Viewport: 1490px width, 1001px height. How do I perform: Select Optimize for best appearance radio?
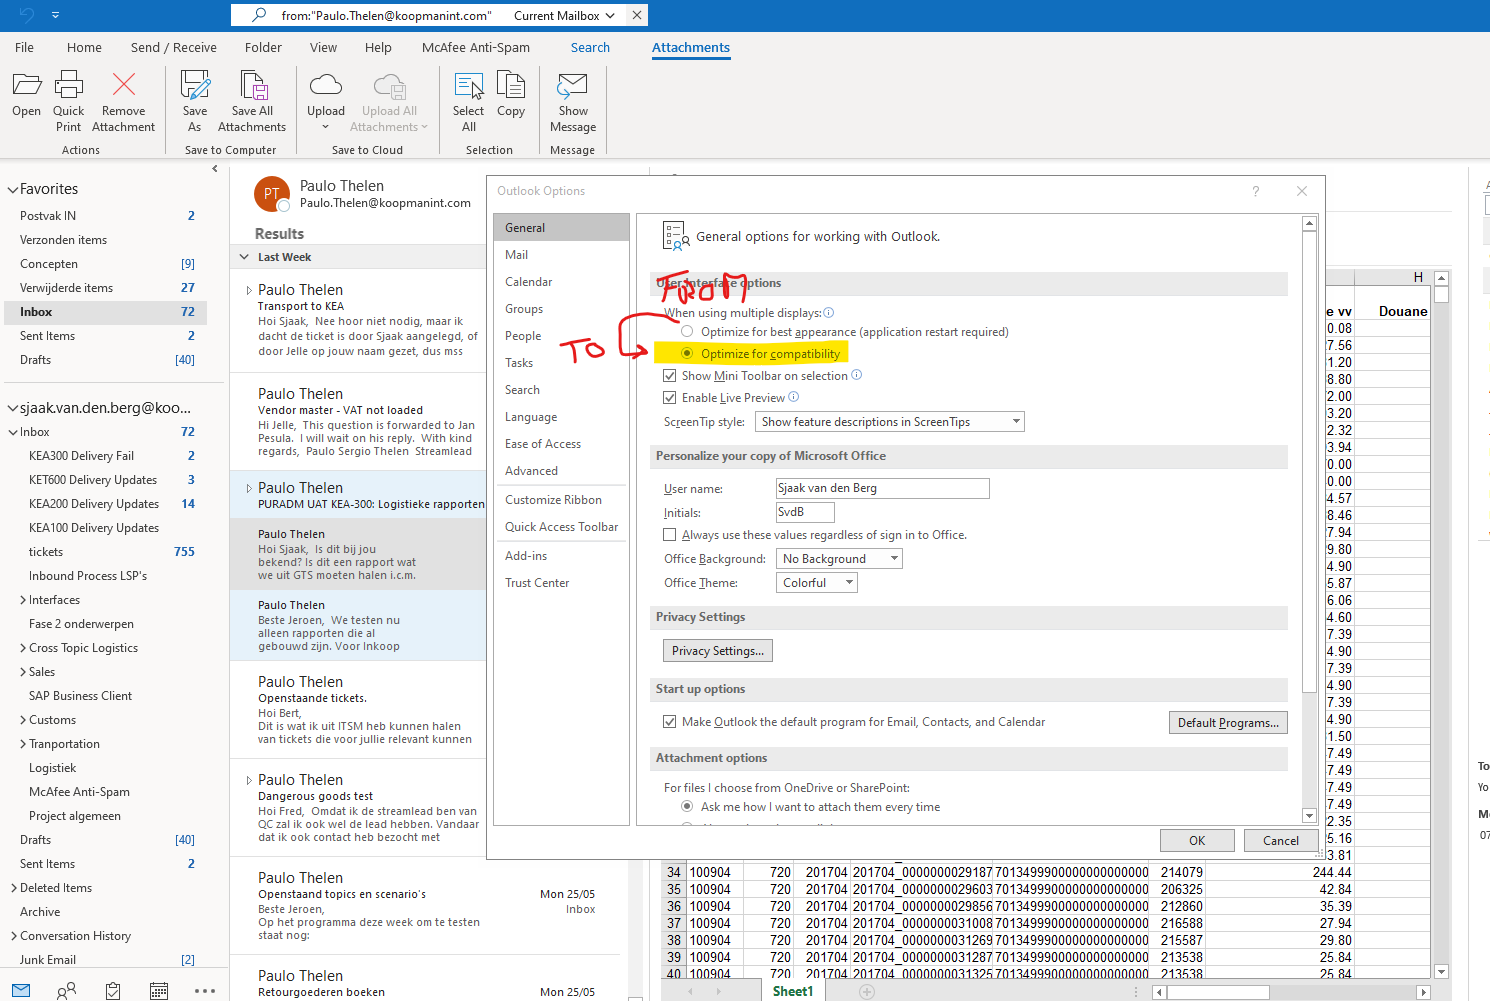(687, 332)
